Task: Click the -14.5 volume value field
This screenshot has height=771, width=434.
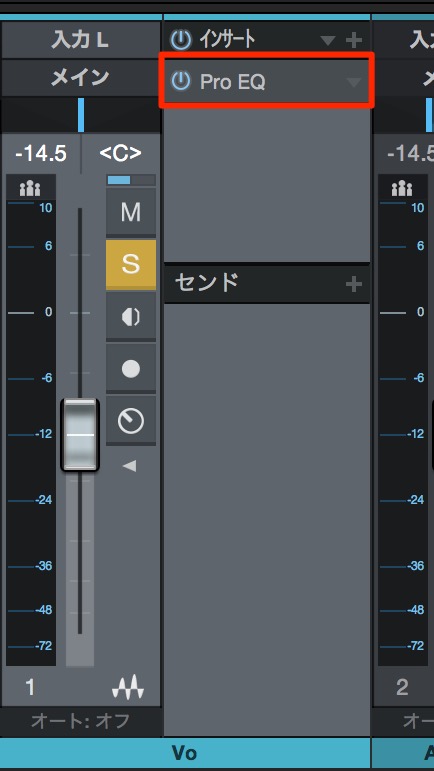Action: 40,154
